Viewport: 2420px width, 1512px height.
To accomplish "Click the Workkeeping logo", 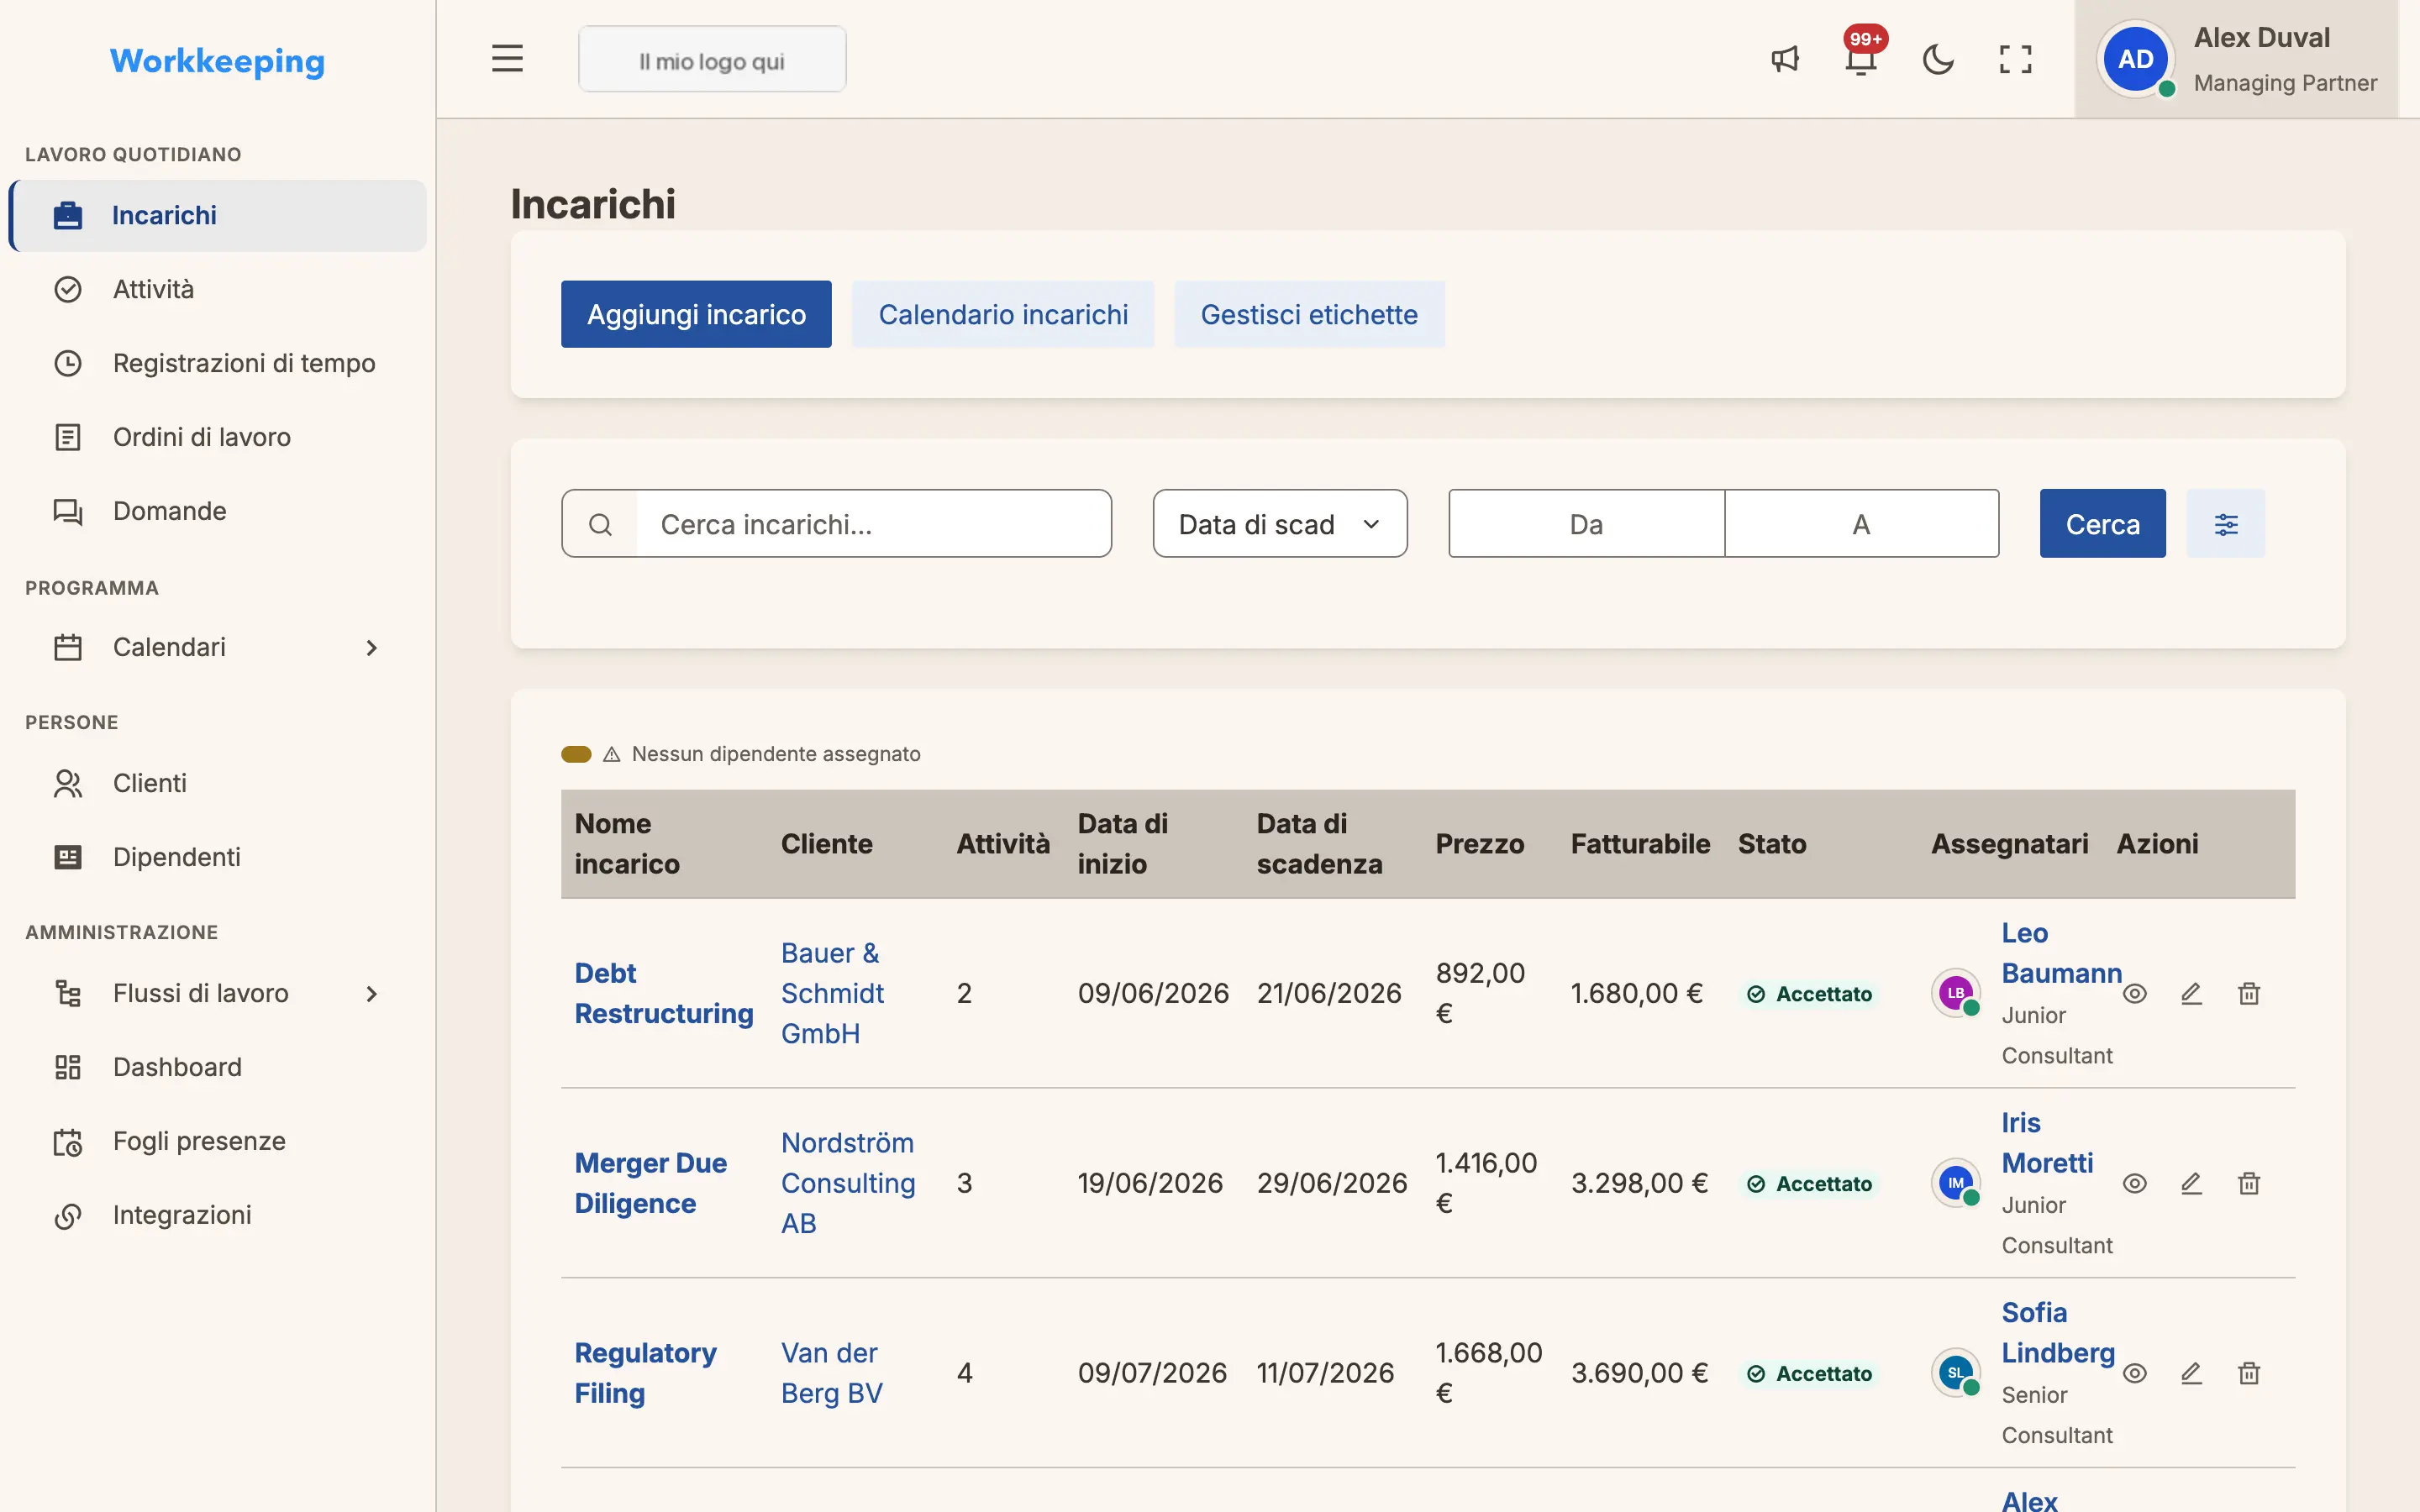I will click(x=217, y=61).
